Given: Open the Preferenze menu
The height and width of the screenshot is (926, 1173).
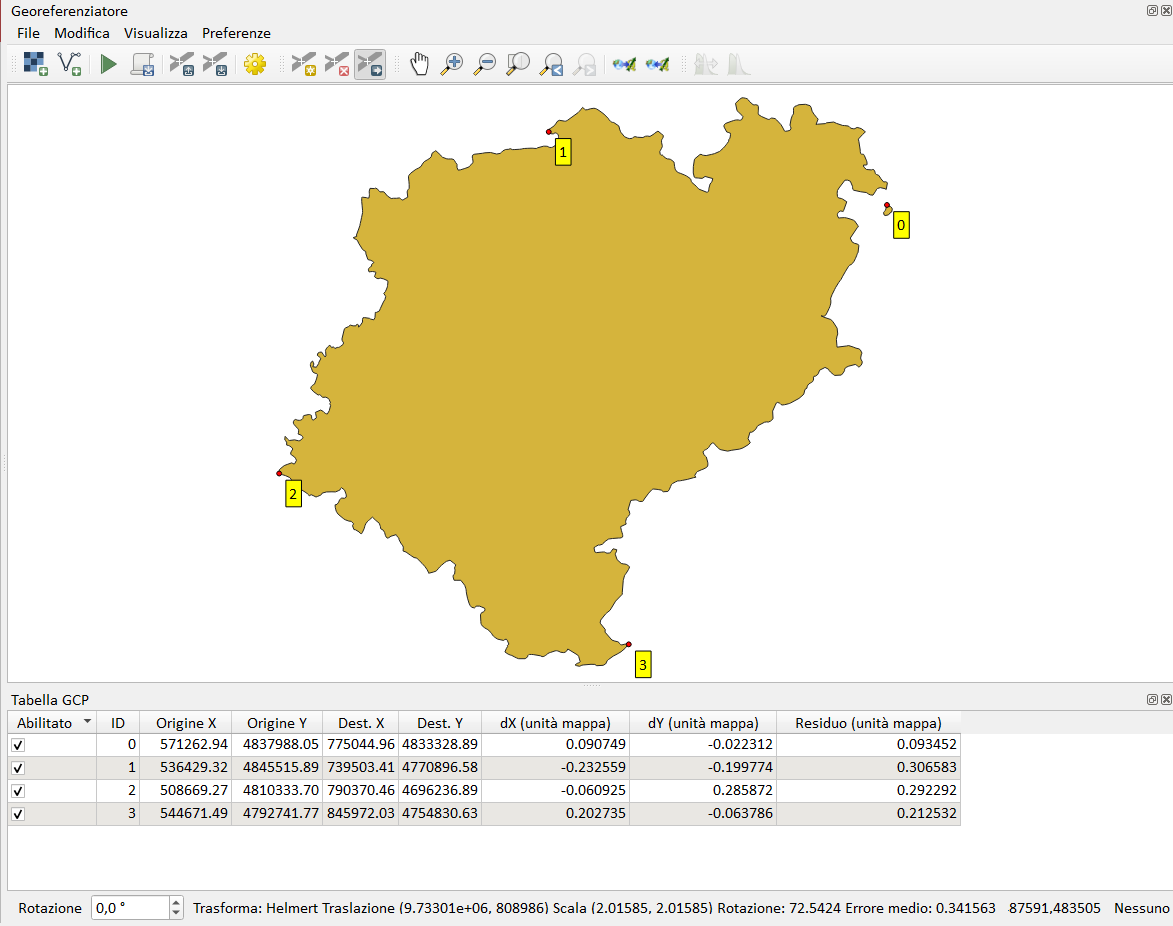Looking at the screenshot, I should point(236,33).
